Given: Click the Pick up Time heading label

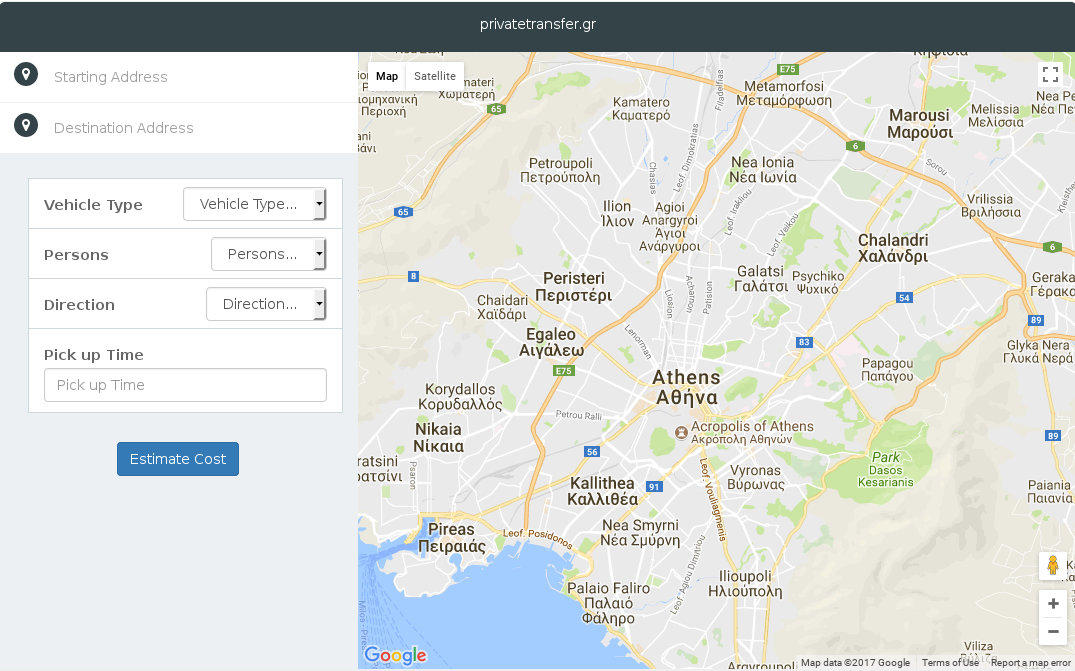Looking at the screenshot, I should [x=94, y=355].
